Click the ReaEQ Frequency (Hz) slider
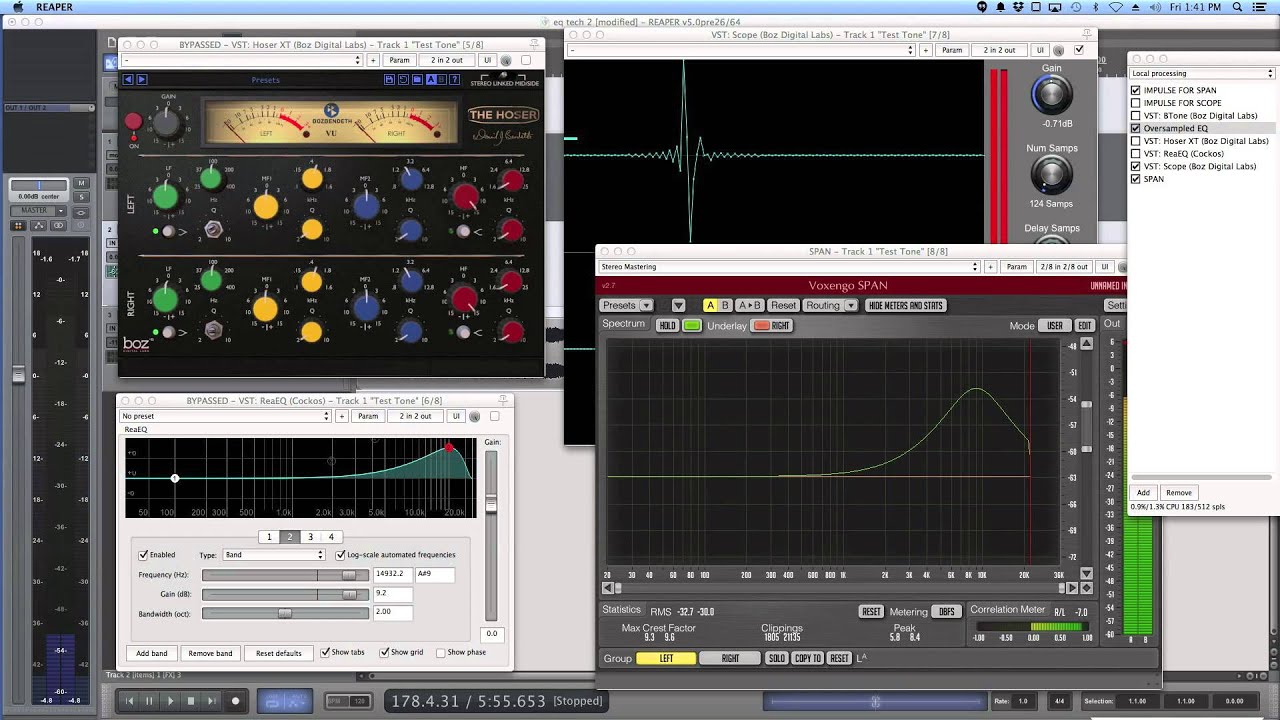This screenshot has width=1280, height=720. (285, 575)
